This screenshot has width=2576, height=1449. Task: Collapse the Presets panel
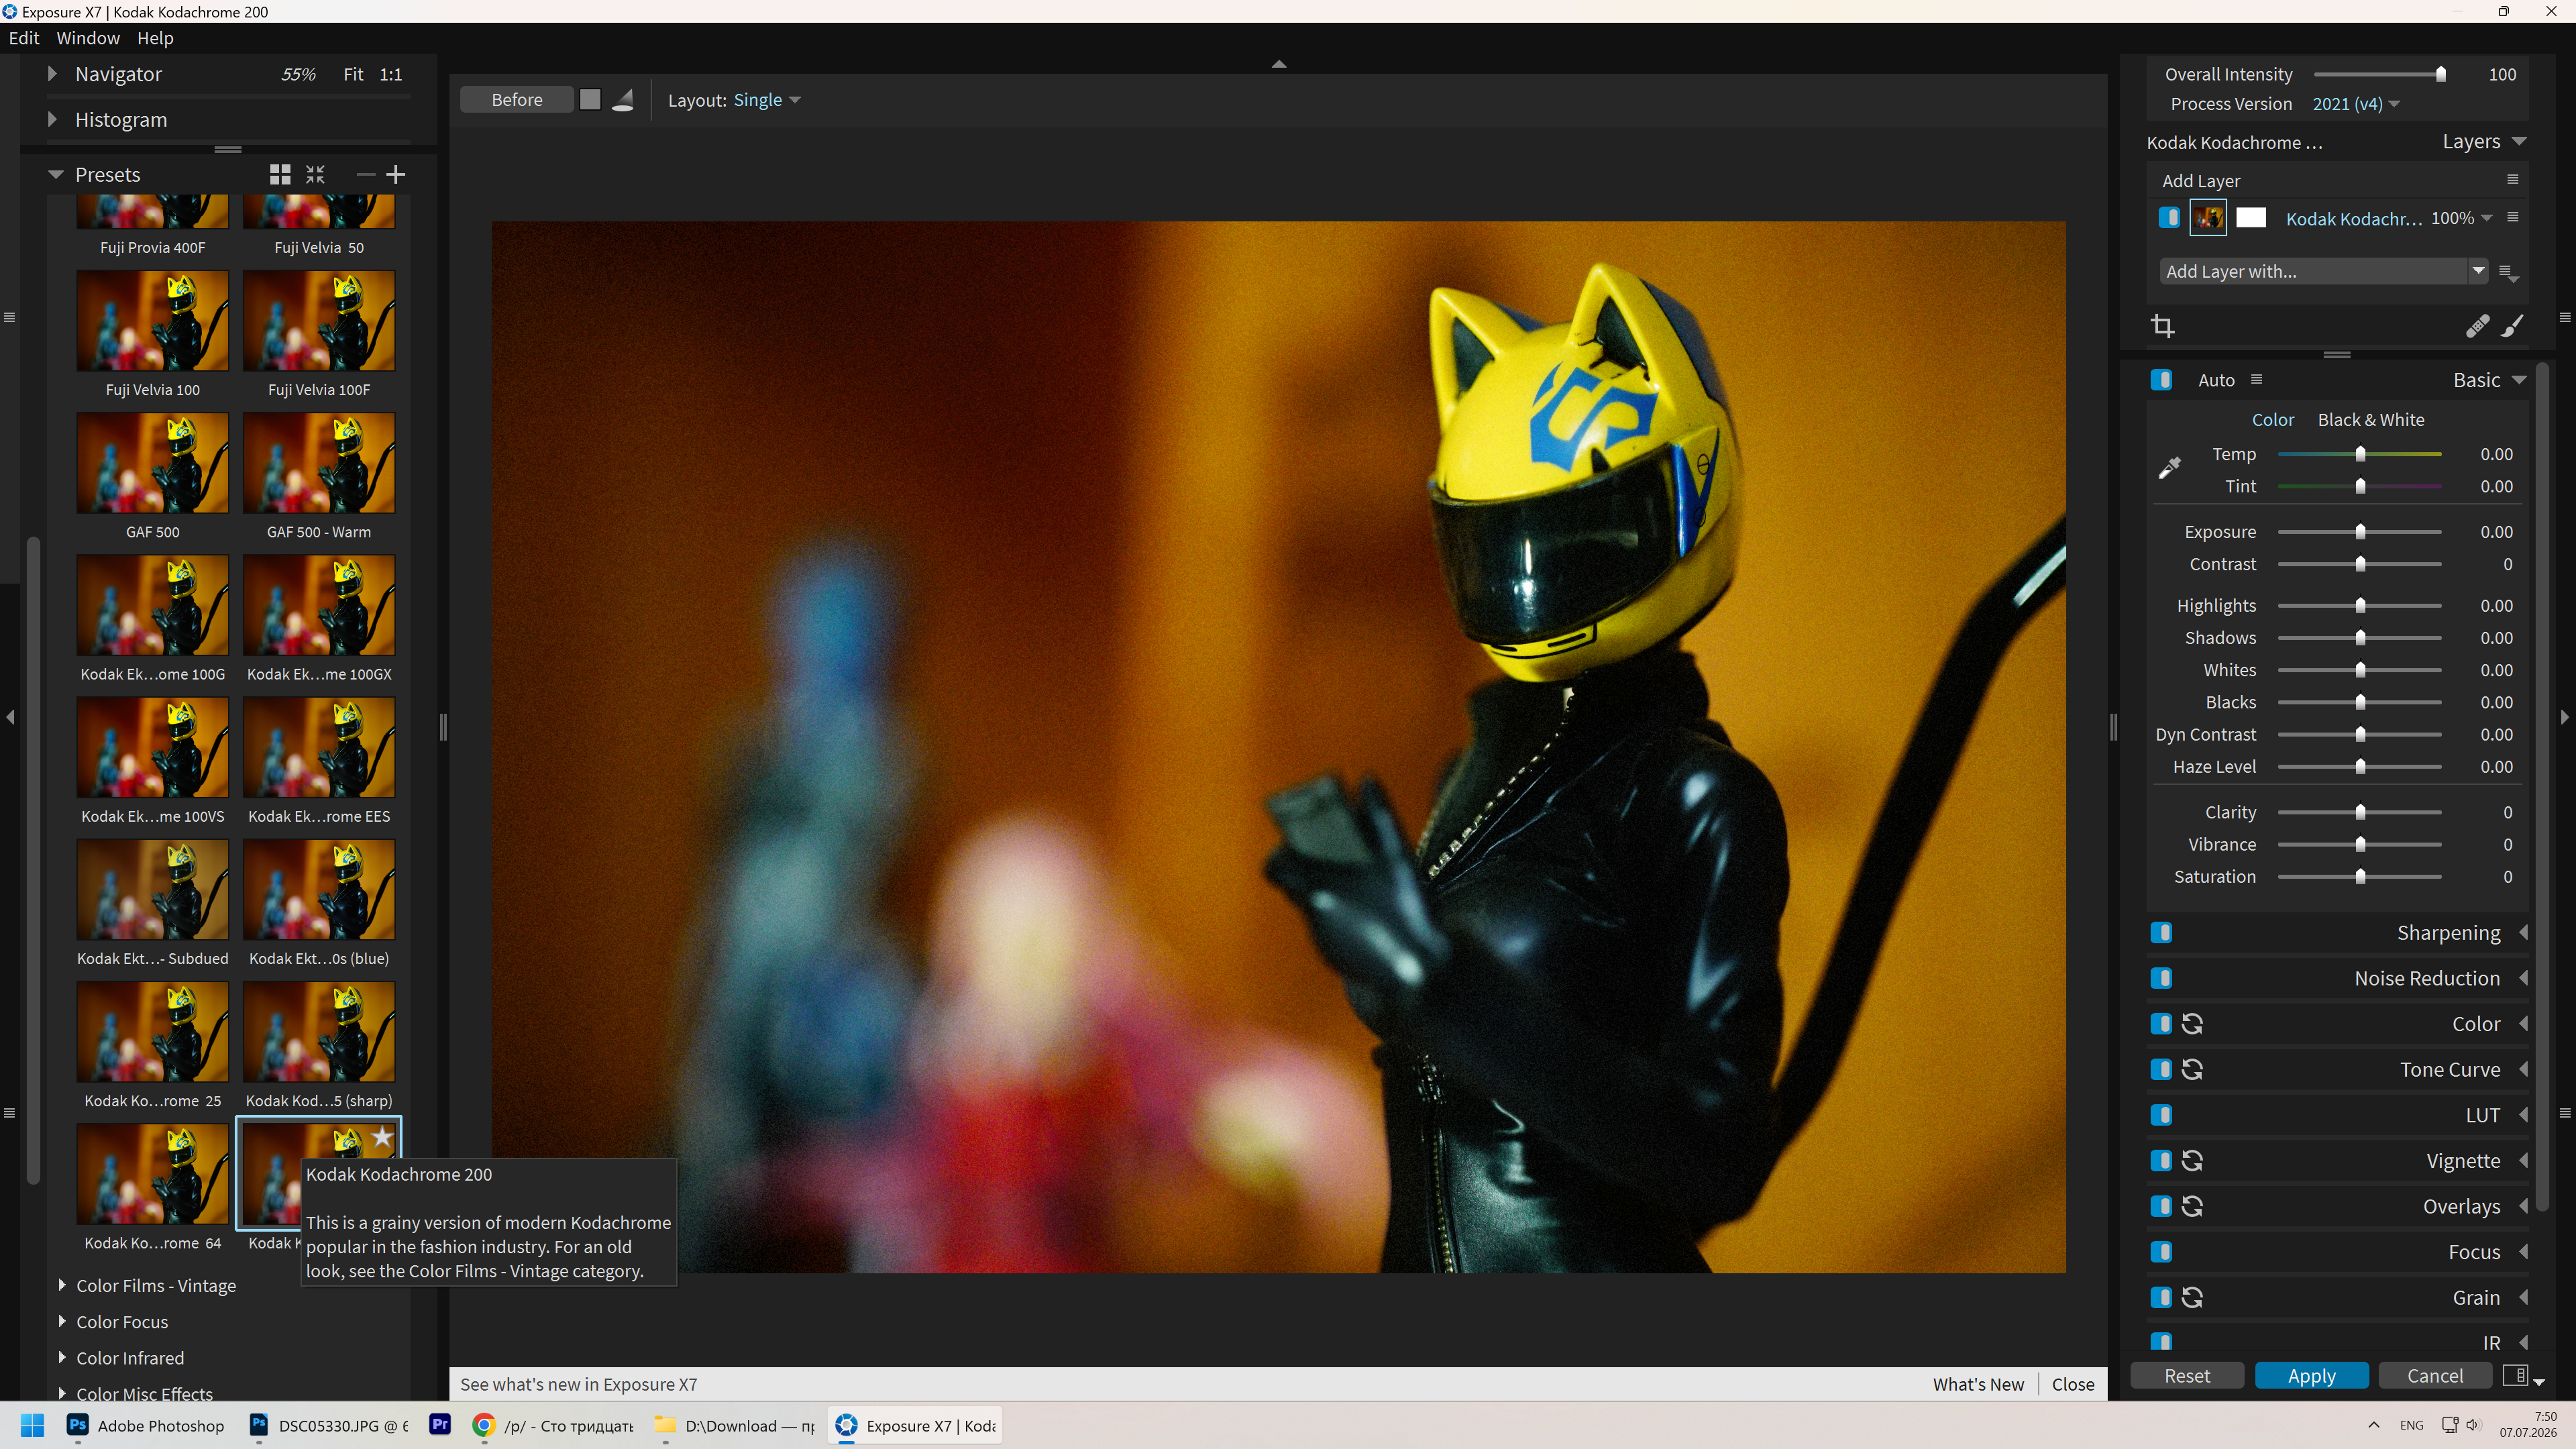(x=56, y=175)
